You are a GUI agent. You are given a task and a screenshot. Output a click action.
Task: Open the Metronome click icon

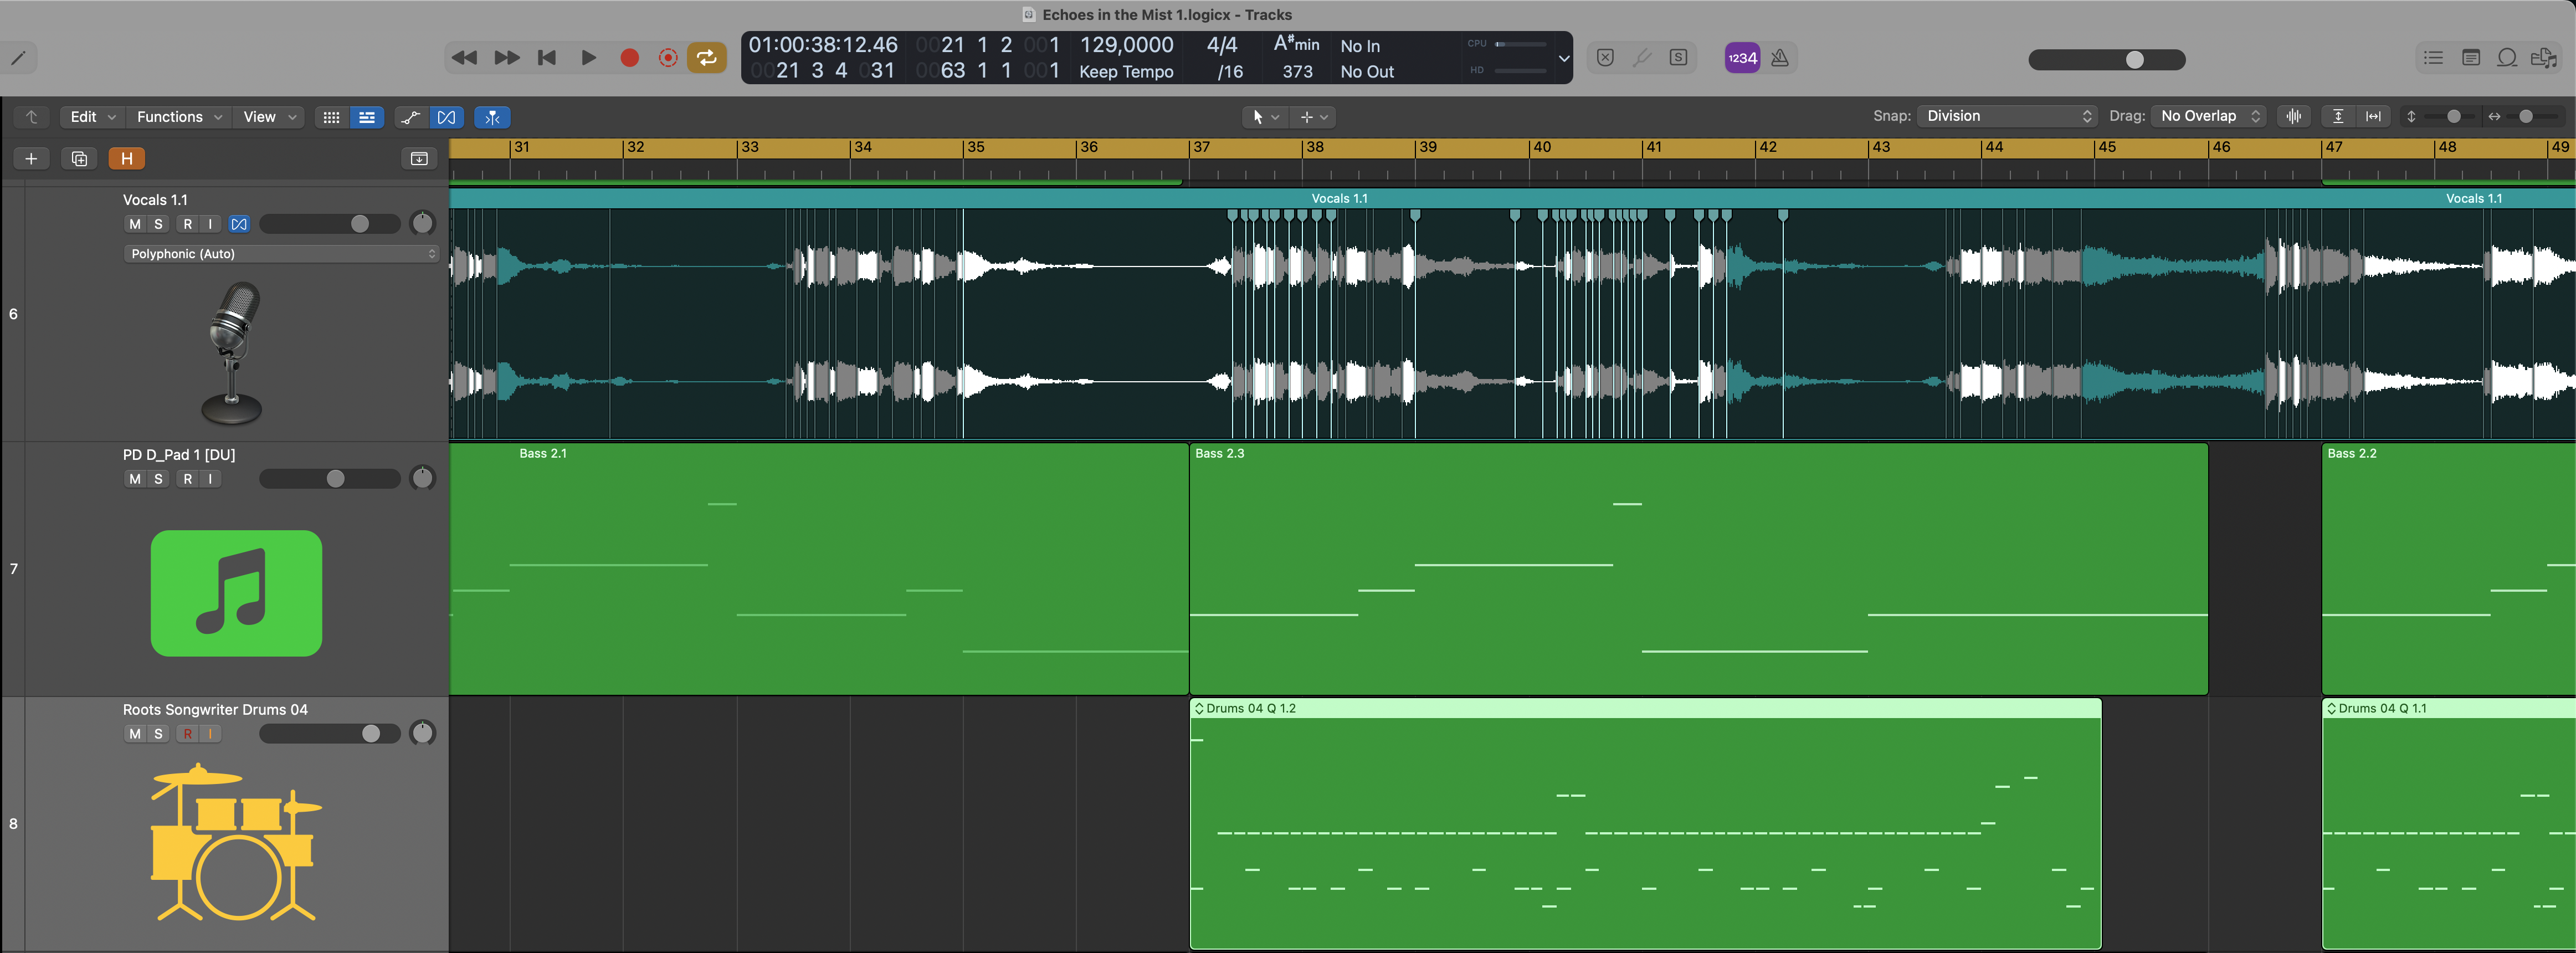pyautogui.click(x=1779, y=58)
